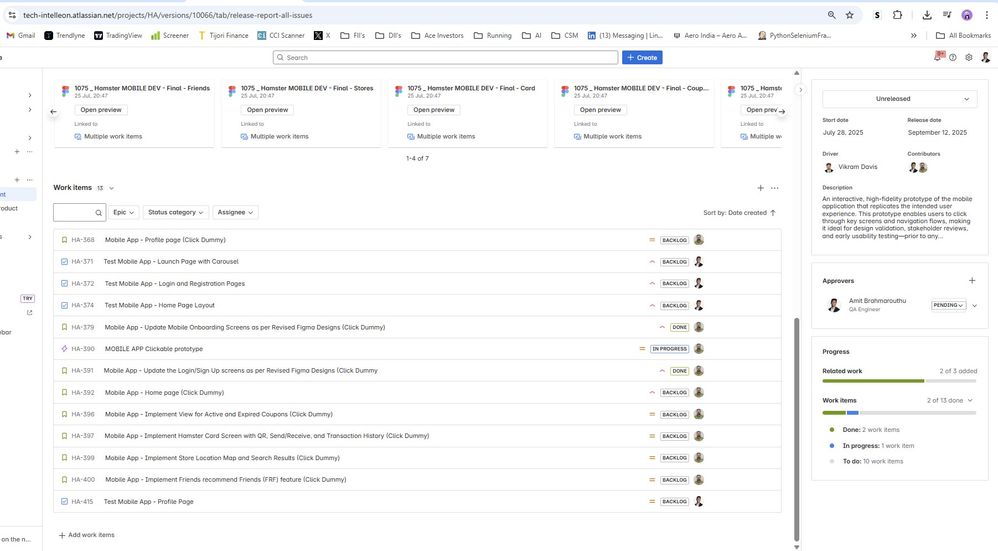Open Work items more actions ellipsis

[x=775, y=188]
